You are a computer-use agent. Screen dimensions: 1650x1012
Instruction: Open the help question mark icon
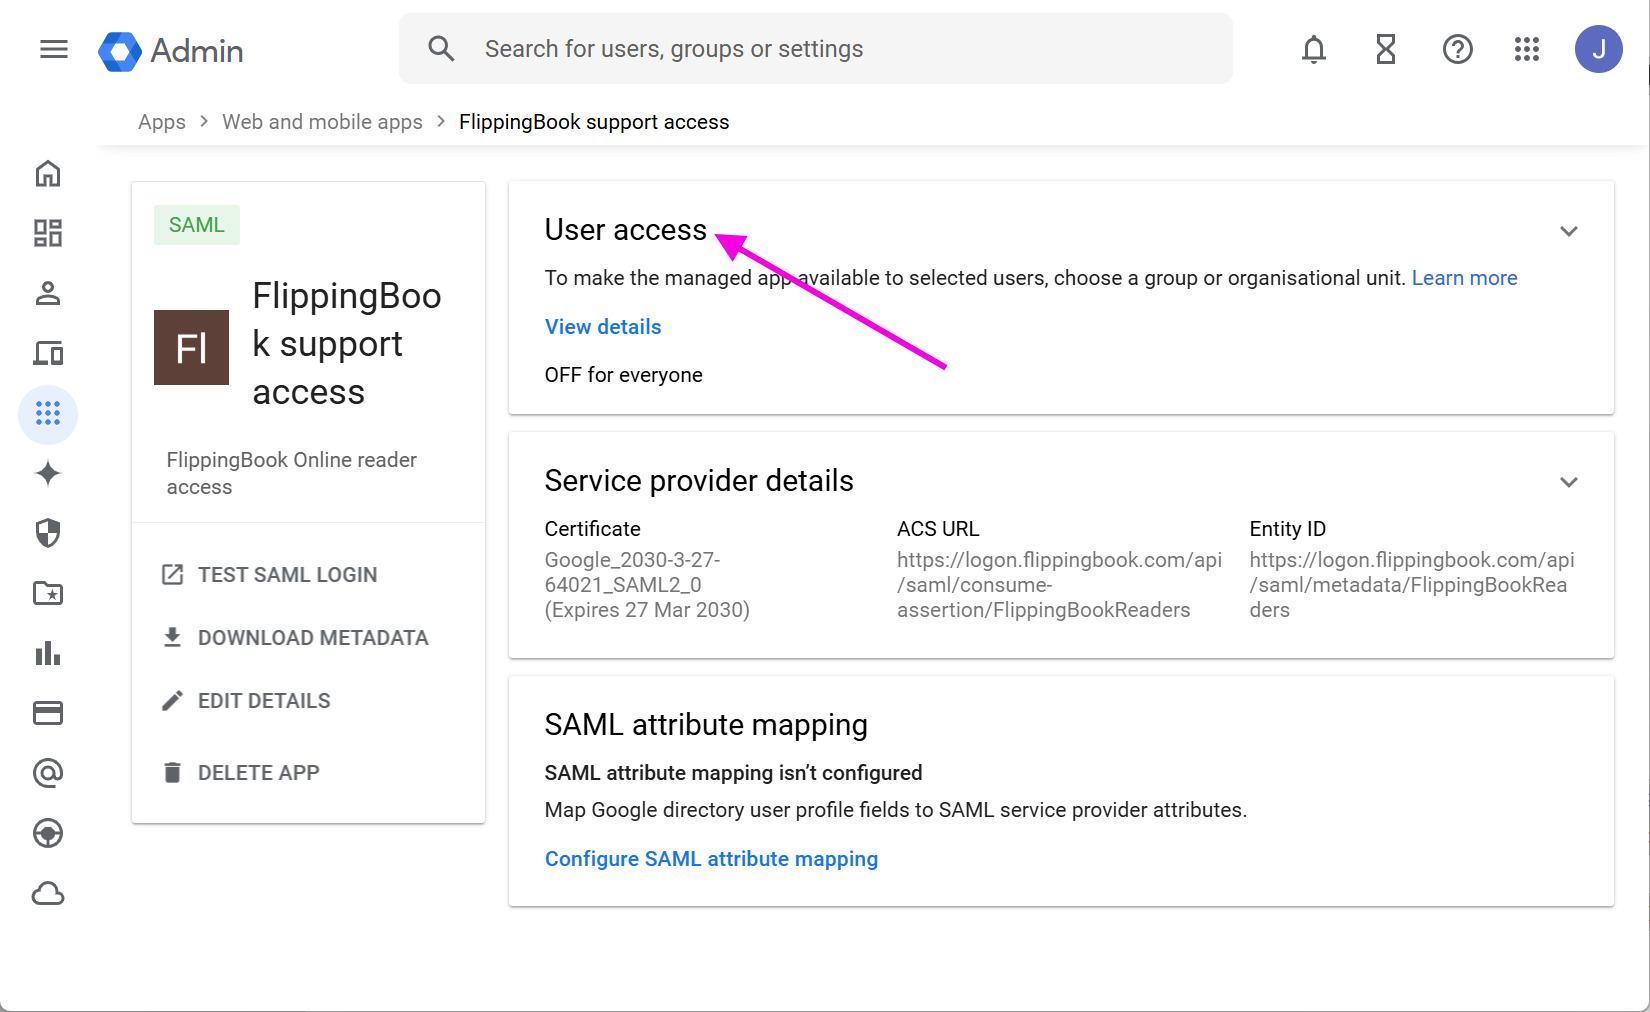coord(1458,49)
